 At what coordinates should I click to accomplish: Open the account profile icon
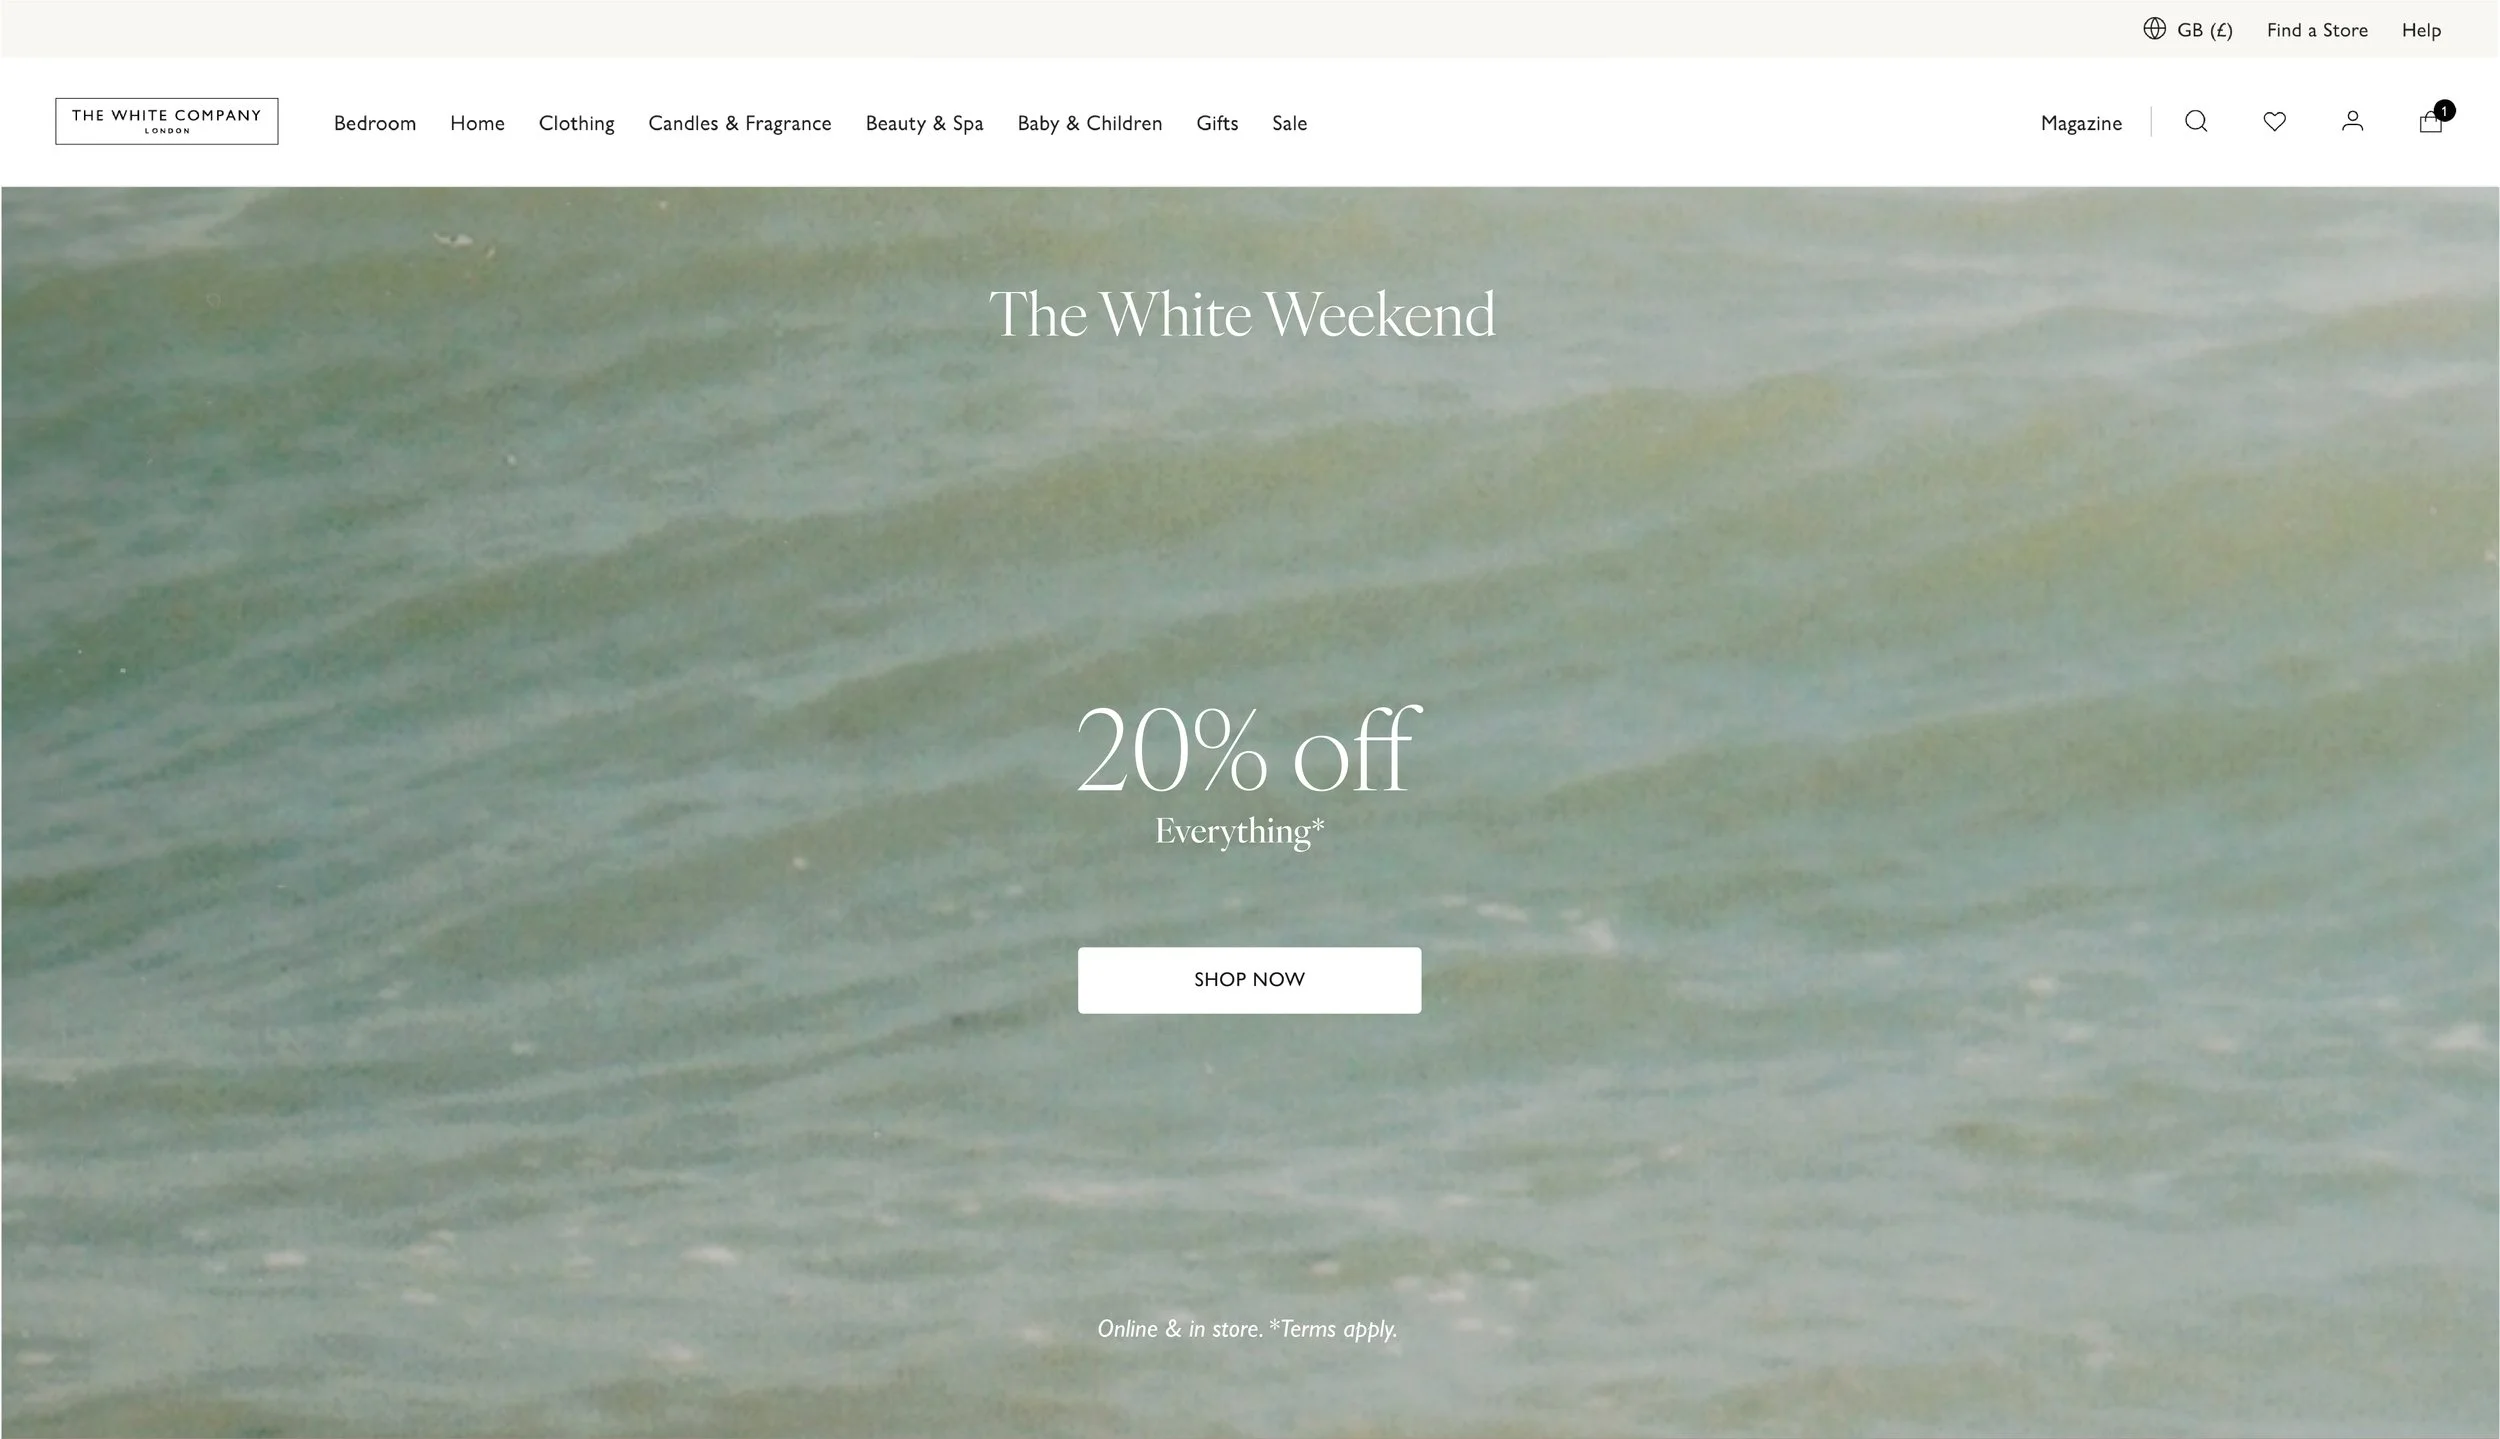[x=2353, y=122]
